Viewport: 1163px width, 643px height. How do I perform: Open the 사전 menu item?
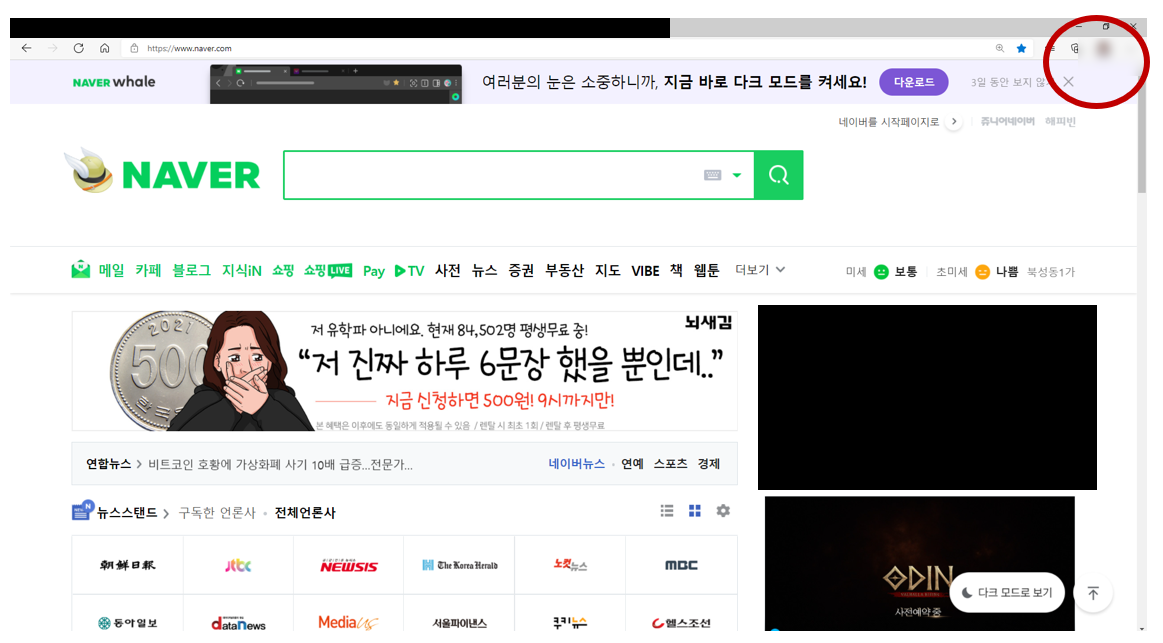pyautogui.click(x=447, y=271)
